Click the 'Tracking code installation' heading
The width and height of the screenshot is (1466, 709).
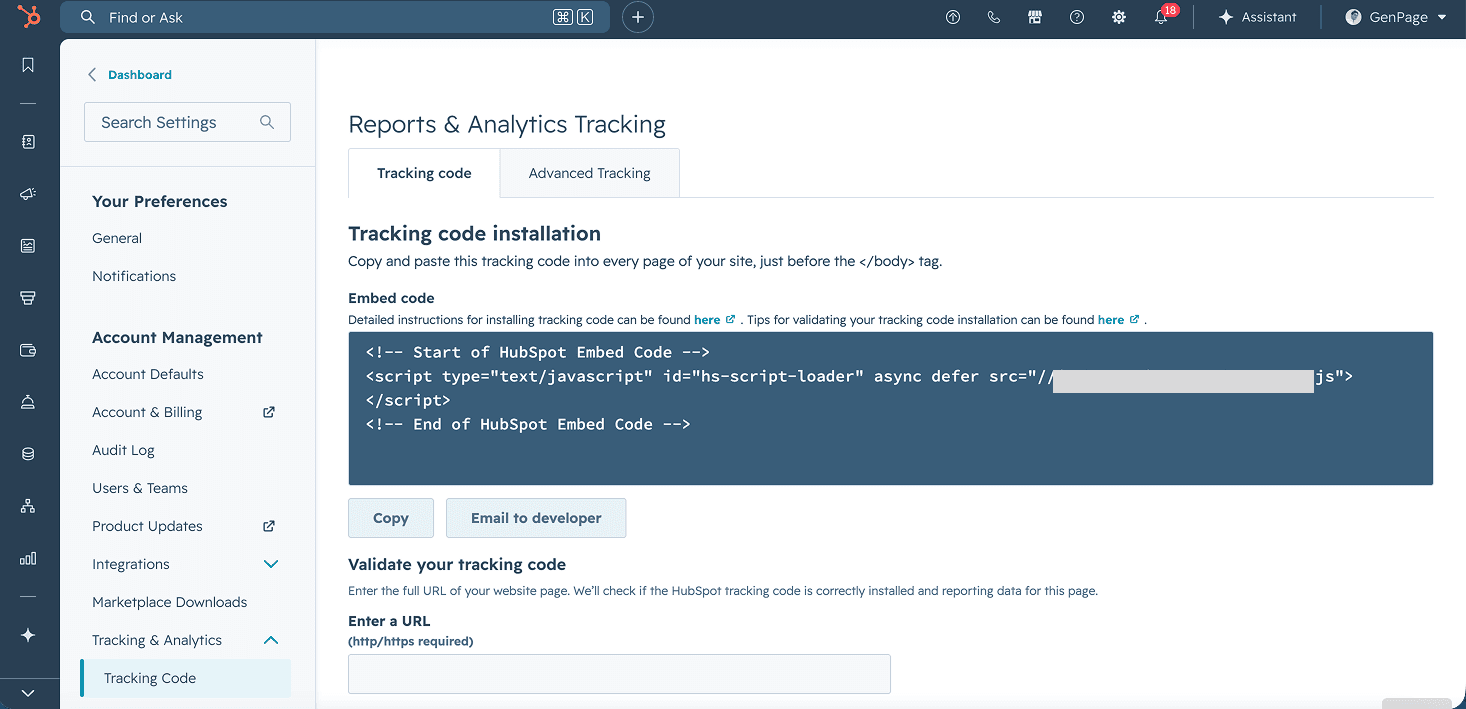475,234
